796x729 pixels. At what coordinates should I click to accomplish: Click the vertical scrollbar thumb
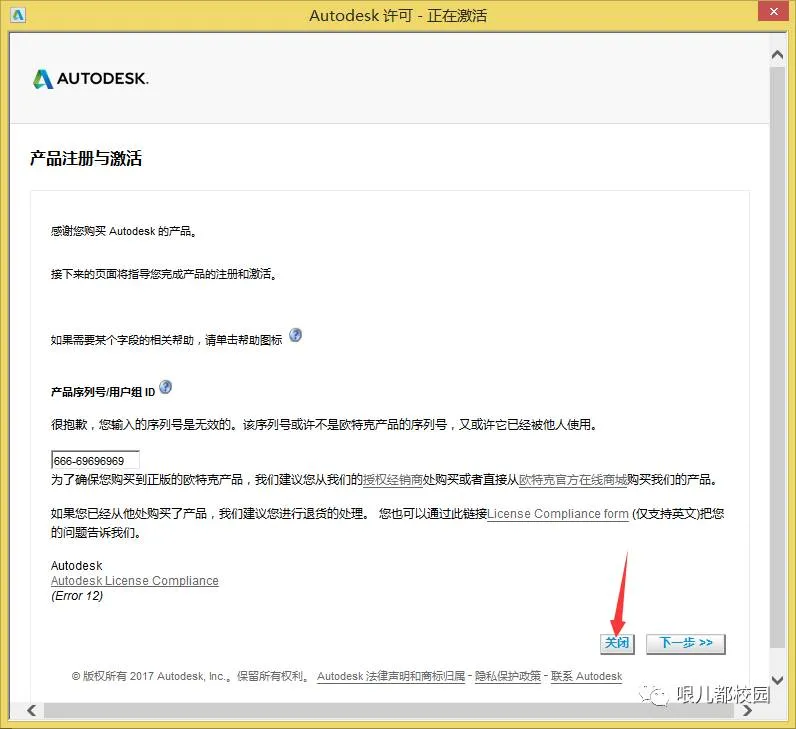tap(777, 357)
